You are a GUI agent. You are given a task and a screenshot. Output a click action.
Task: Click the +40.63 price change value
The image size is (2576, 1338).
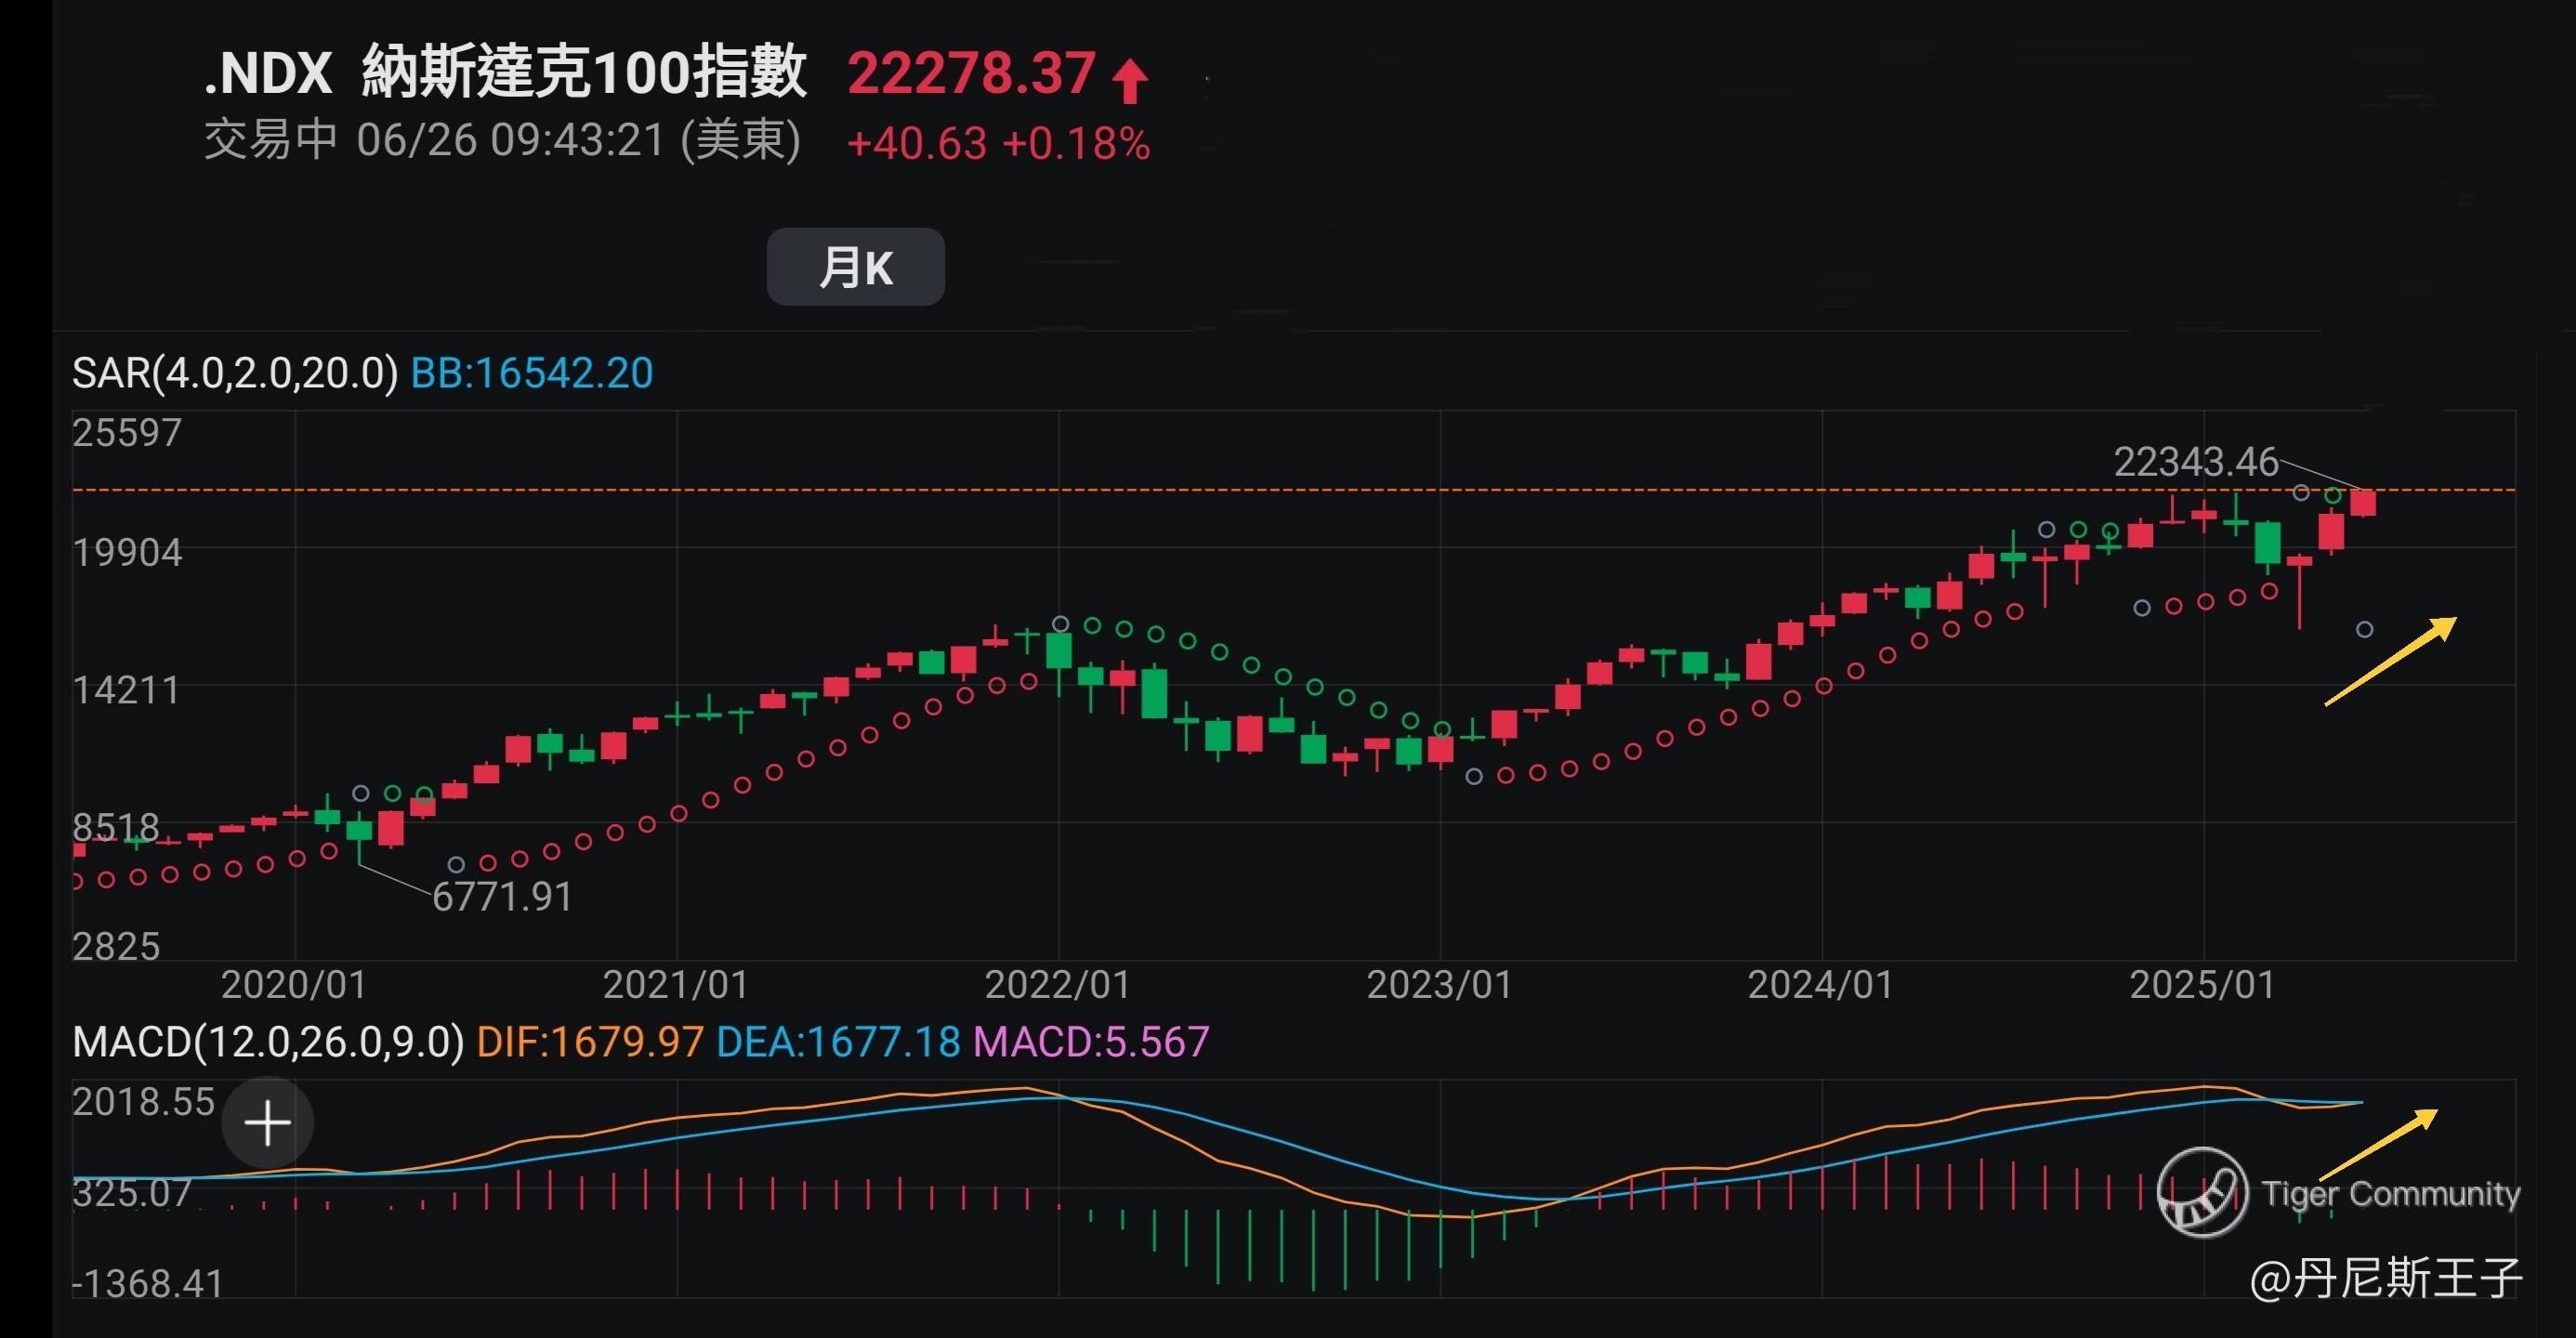tap(917, 143)
